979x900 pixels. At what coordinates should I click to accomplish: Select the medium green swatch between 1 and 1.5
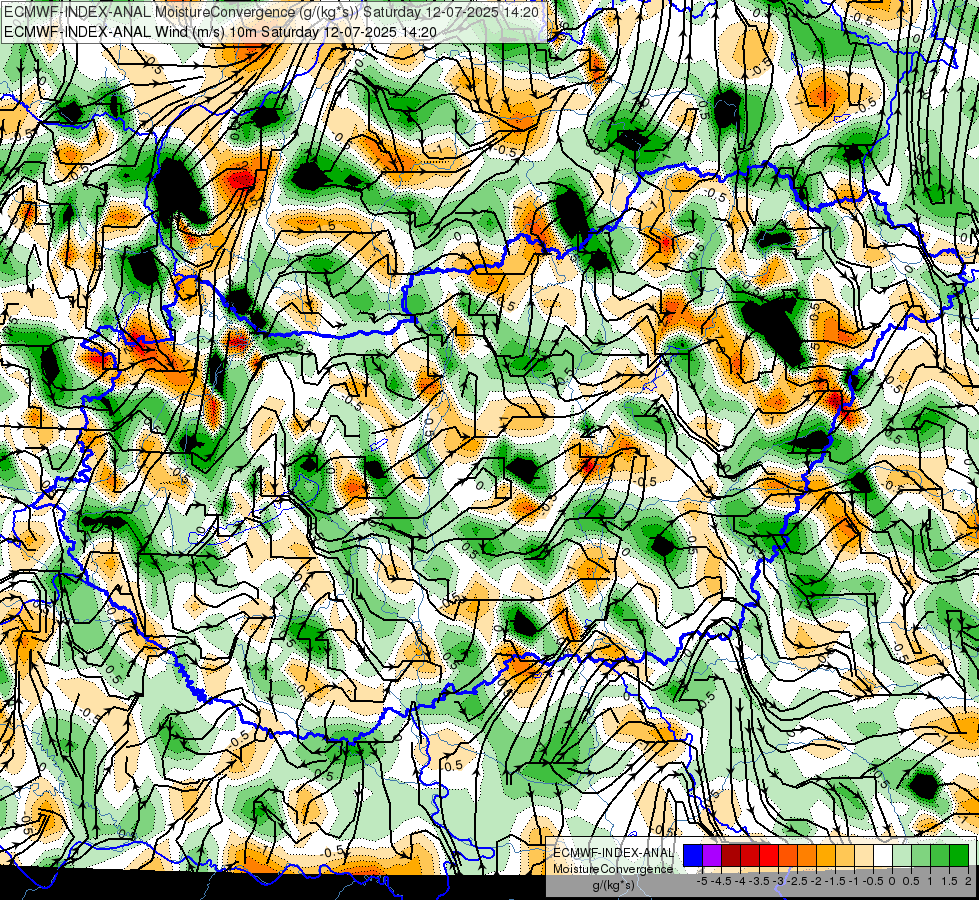[x=939, y=855]
